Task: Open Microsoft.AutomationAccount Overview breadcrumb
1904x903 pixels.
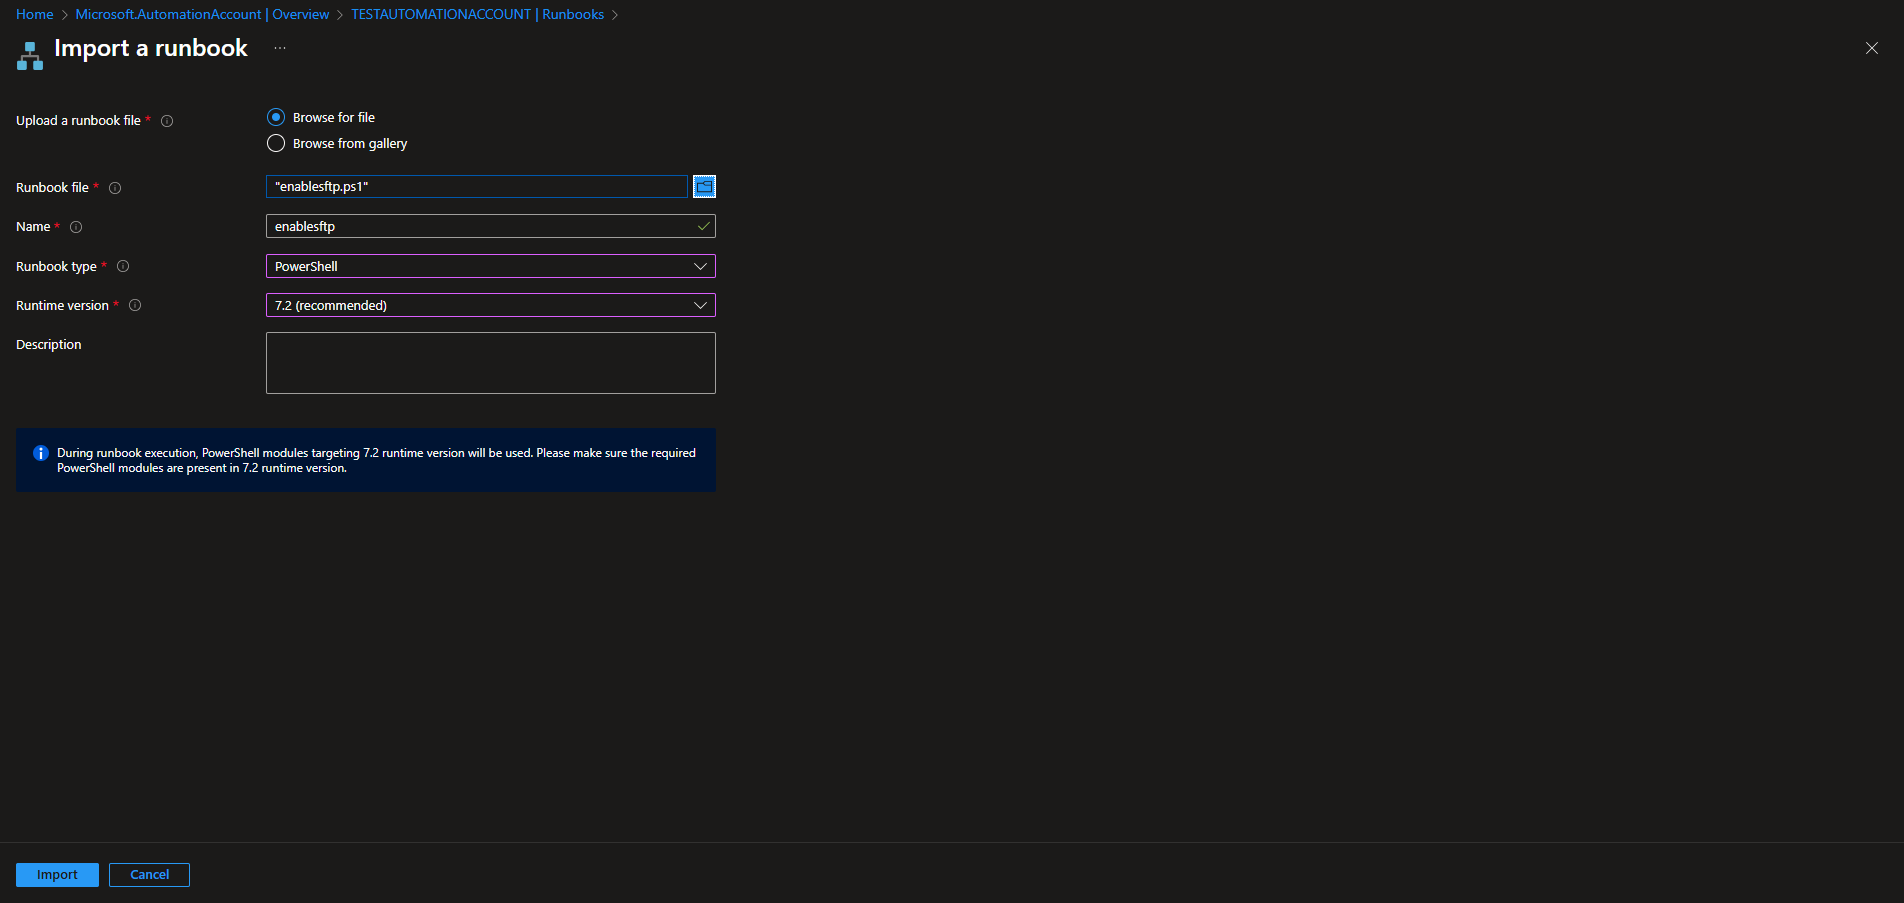Action: (x=202, y=14)
